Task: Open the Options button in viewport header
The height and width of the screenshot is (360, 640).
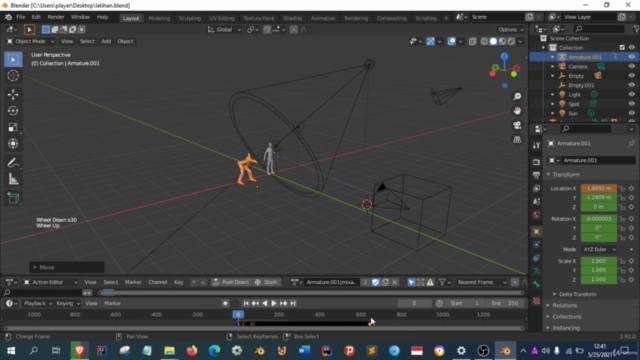Action: coord(511,29)
